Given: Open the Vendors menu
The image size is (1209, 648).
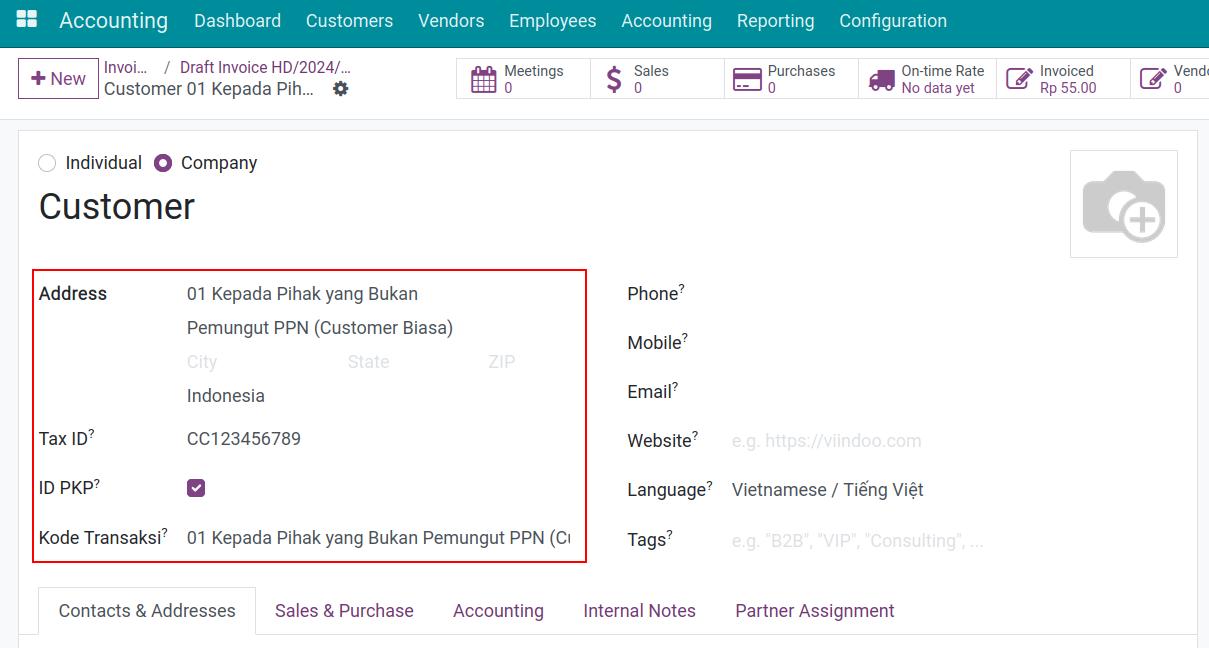Looking at the screenshot, I should click(451, 21).
